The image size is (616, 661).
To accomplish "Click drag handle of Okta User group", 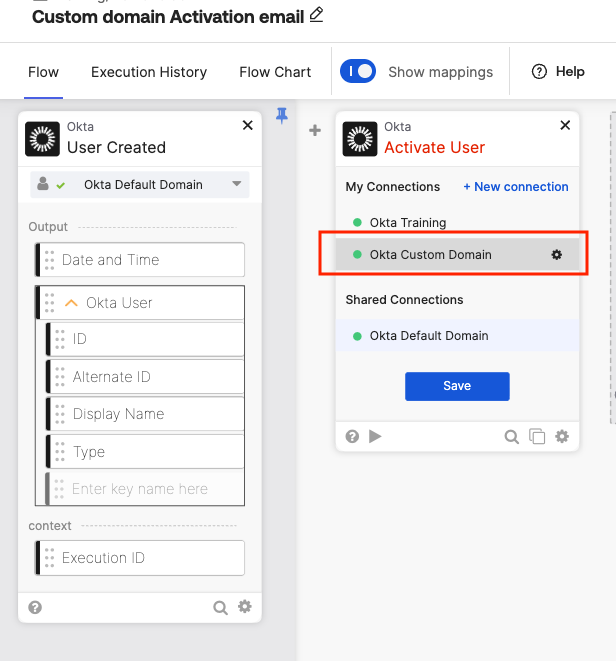I will 49,303.
